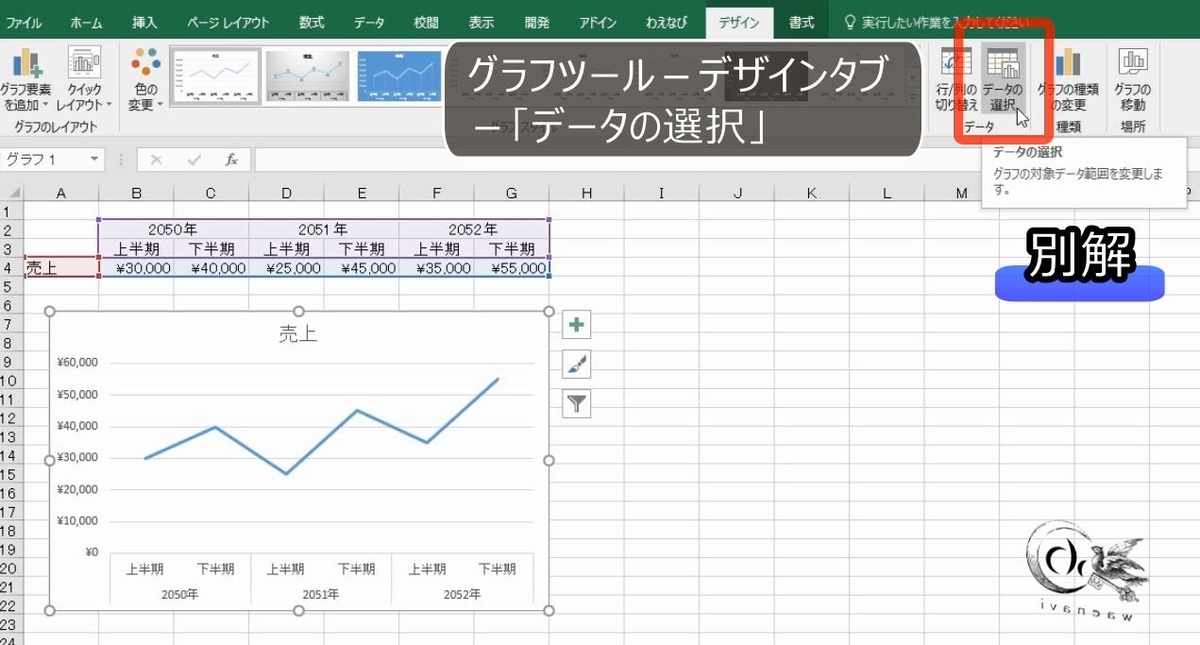Viewport: 1200px width, 645px height.
Task: Click the select-all corner of the sheet
Action: pos(11,192)
